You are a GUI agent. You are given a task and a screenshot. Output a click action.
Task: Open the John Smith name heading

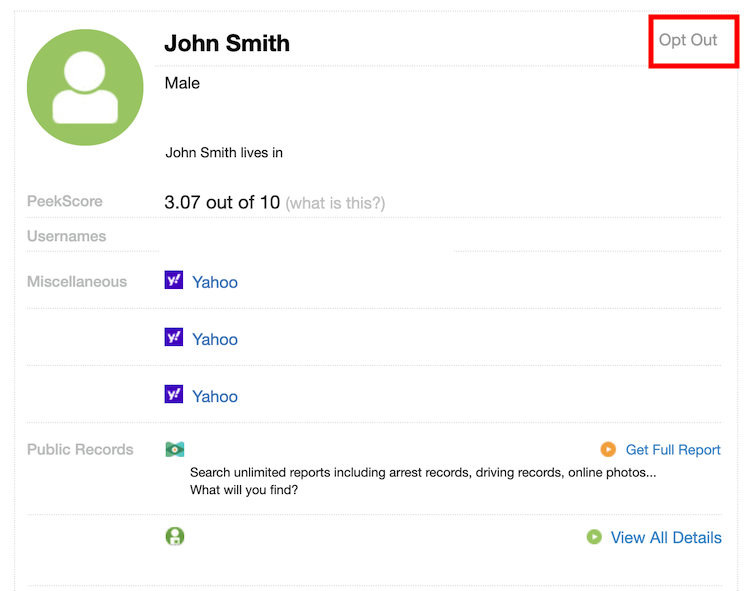[227, 43]
